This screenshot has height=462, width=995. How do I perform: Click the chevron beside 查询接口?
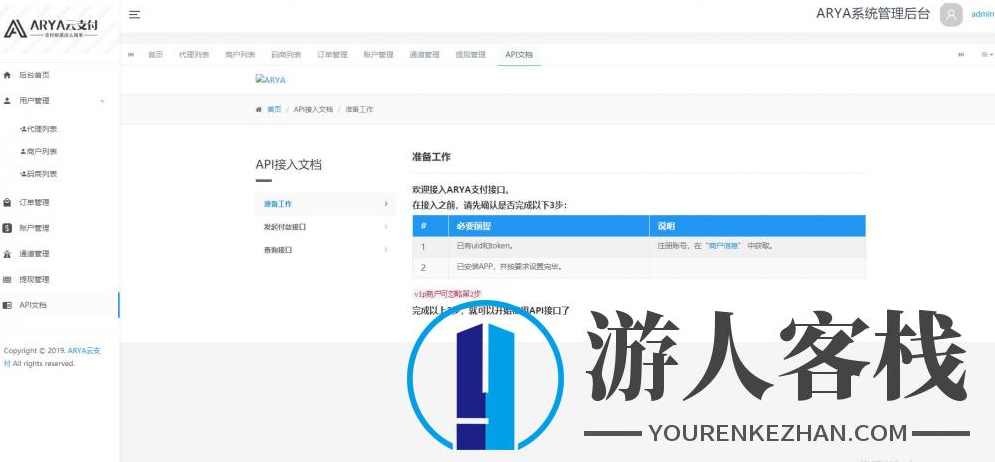(386, 249)
